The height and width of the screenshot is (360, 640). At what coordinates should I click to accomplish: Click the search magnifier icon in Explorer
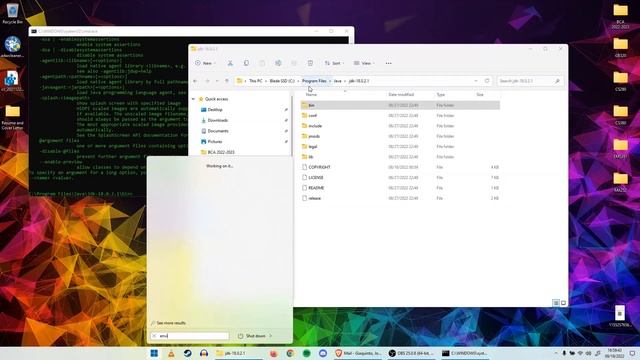558,81
